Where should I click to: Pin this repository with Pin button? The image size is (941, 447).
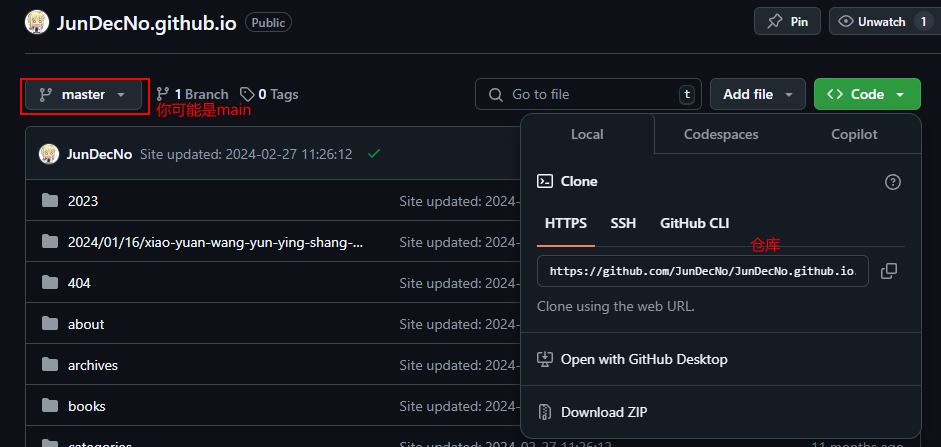point(787,22)
